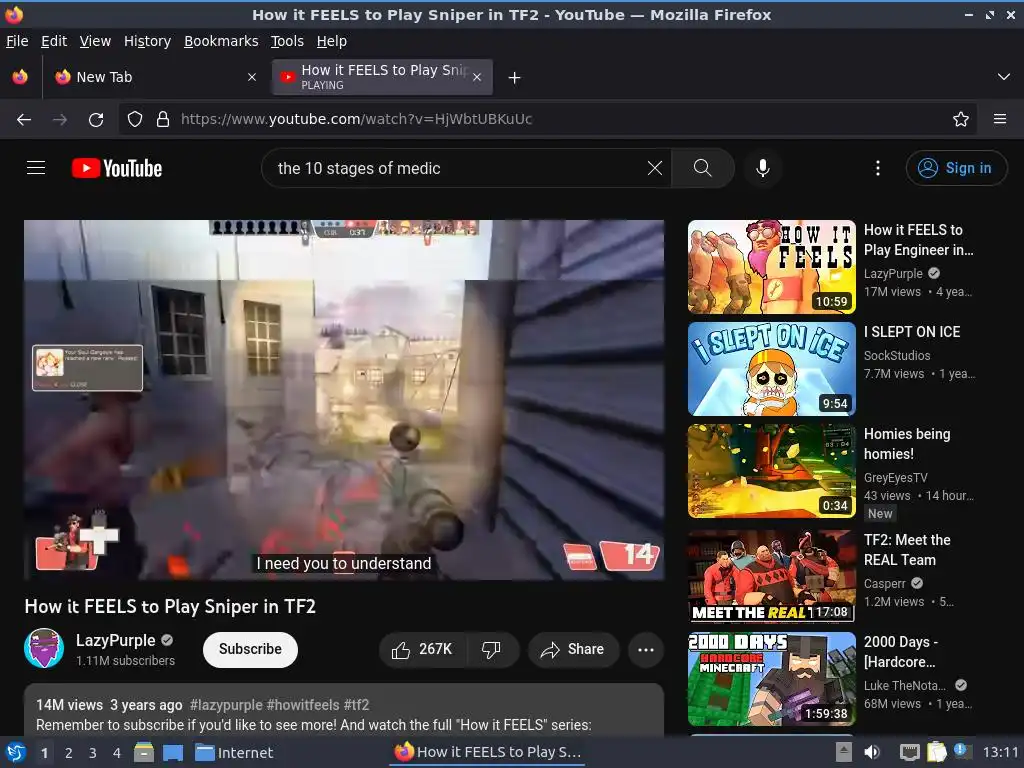Open the I SLEPT ON ICE thumbnail

[771, 369]
